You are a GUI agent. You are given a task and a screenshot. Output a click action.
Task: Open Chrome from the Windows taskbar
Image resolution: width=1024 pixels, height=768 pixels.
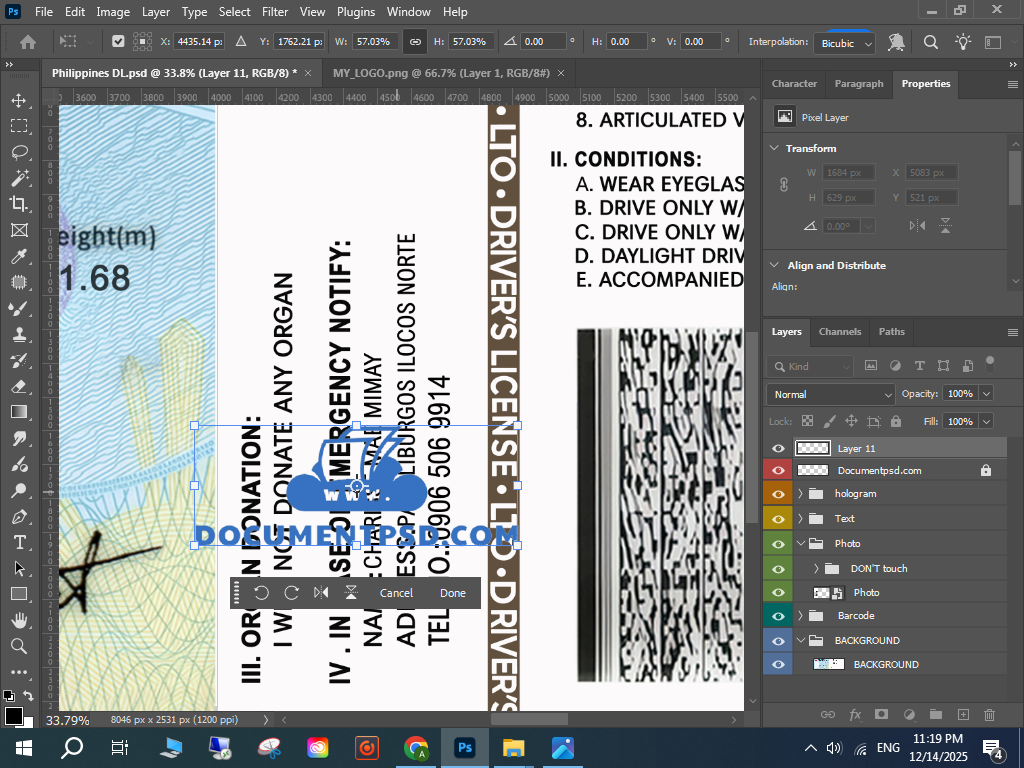click(417, 747)
